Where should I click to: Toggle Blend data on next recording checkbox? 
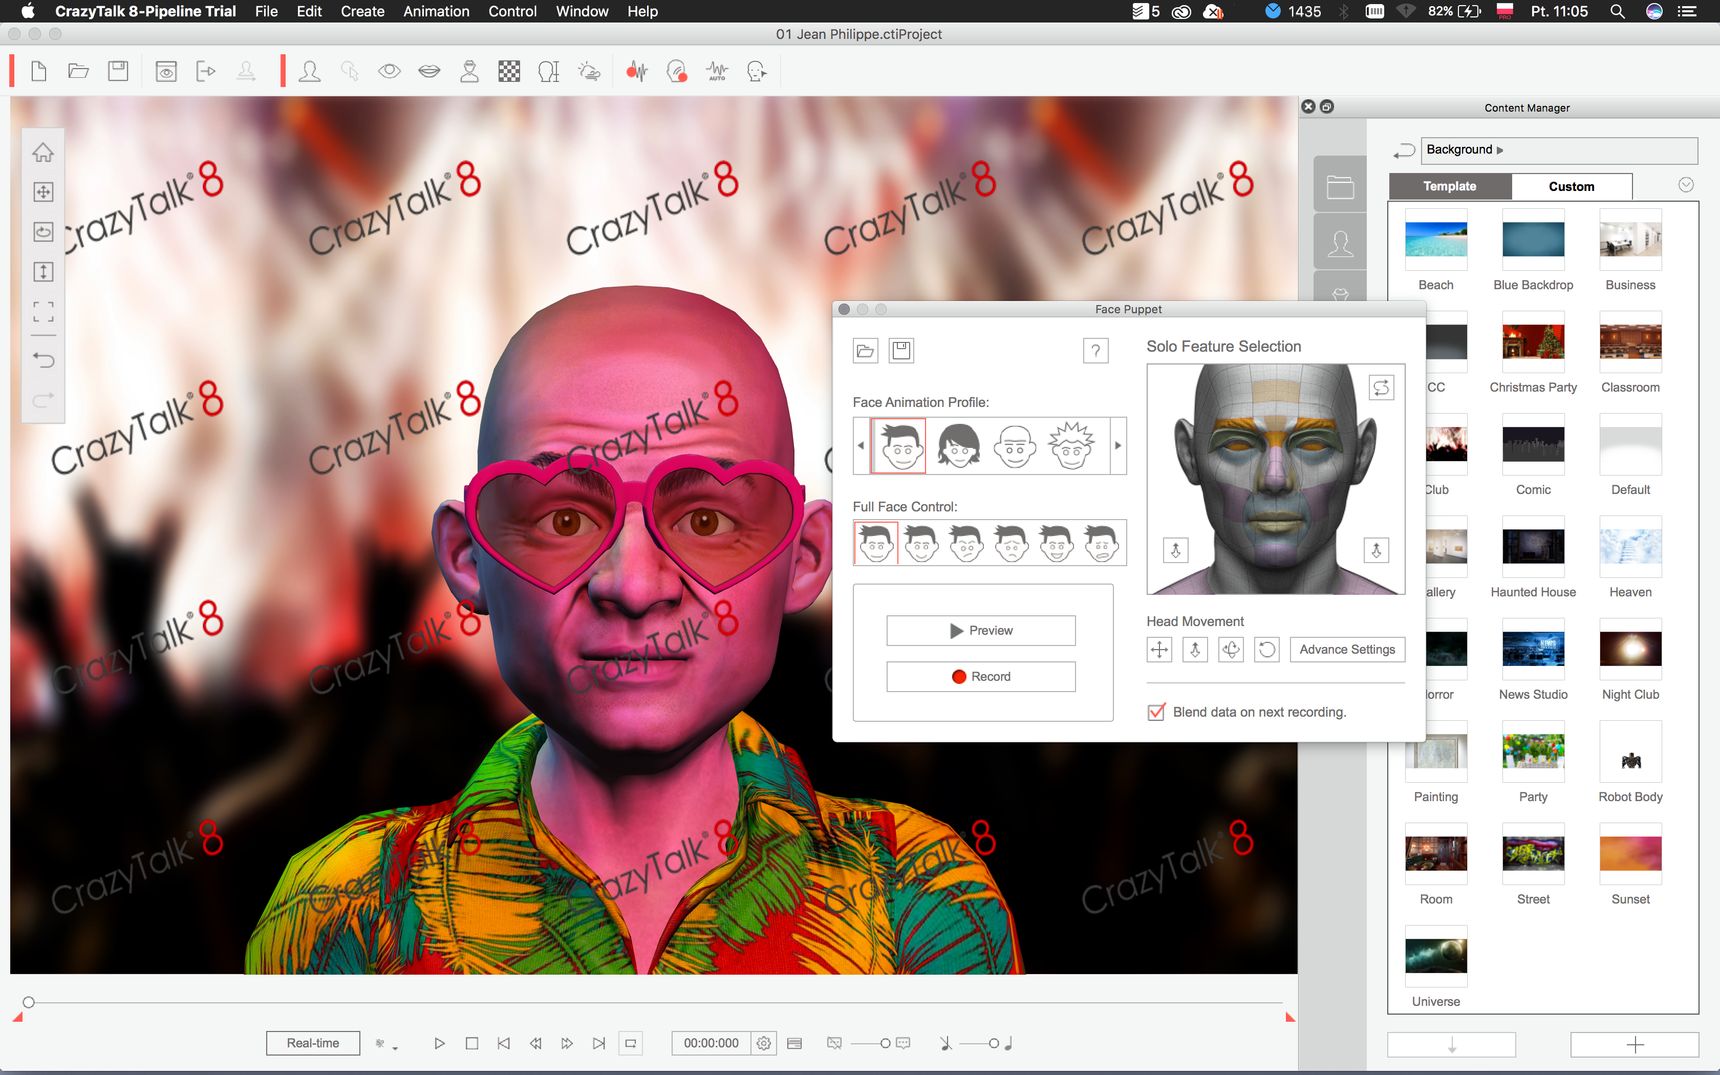(1156, 712)
